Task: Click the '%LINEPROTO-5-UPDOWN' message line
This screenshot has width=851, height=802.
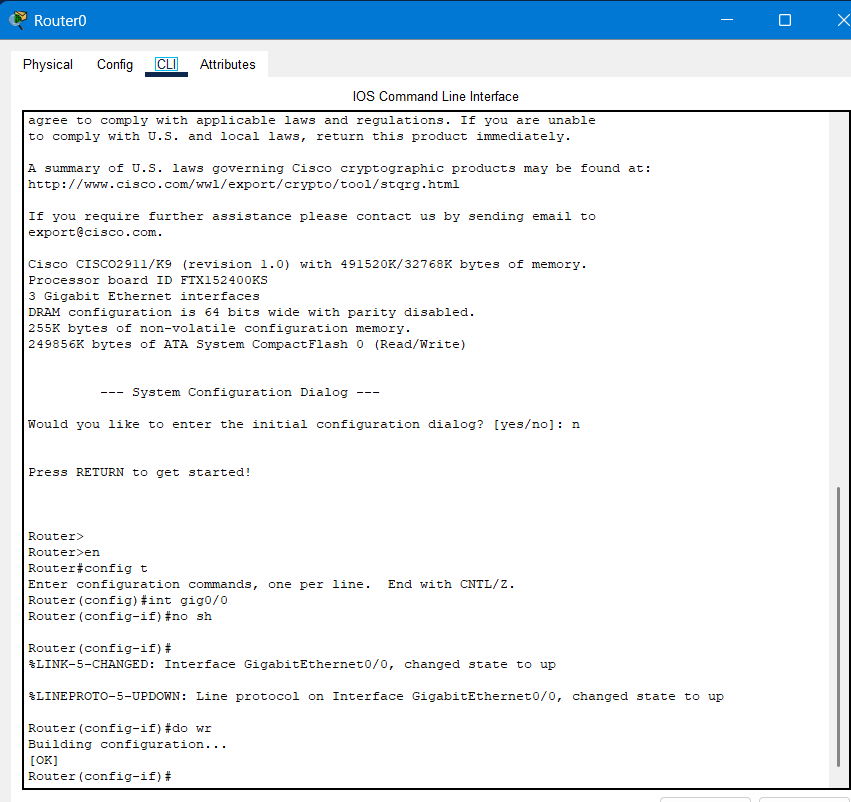Action: 376,696
